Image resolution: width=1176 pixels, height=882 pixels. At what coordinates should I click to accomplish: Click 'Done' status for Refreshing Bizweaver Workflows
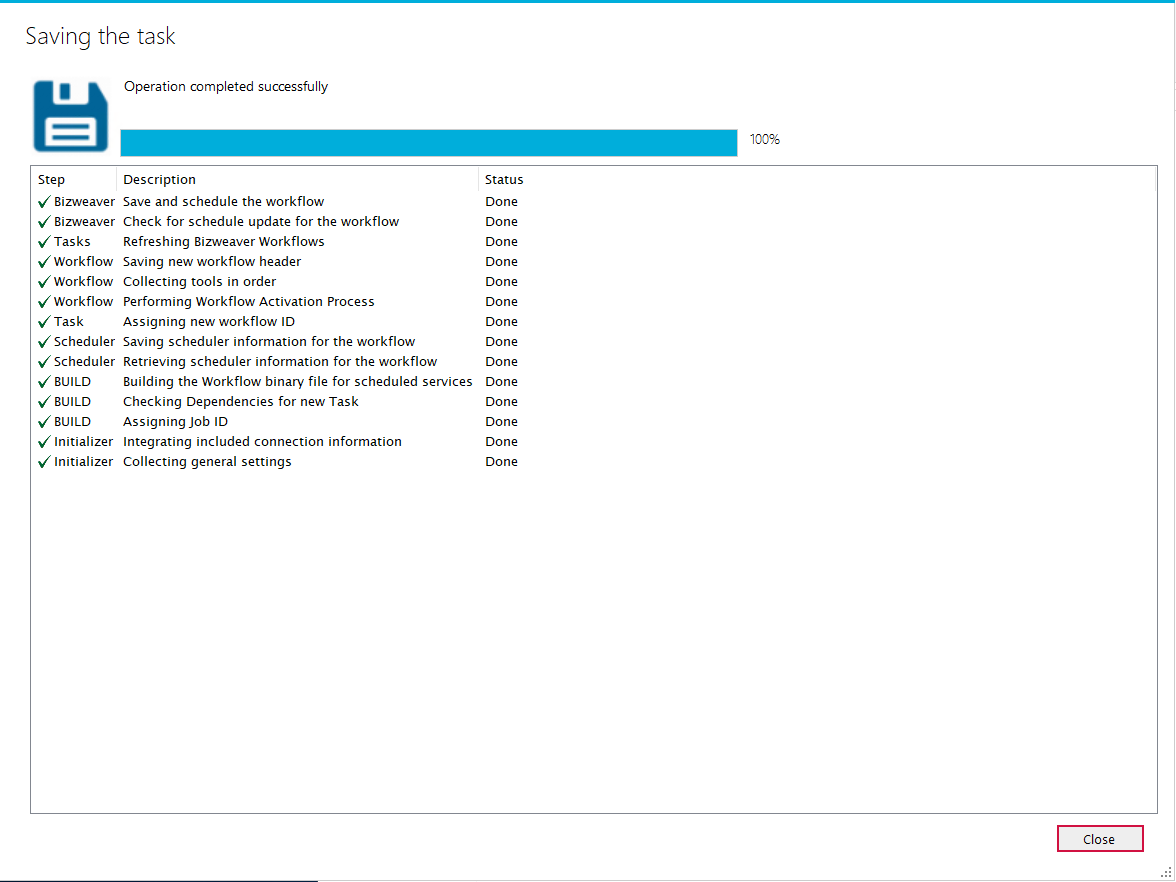[x=502, y=242]
